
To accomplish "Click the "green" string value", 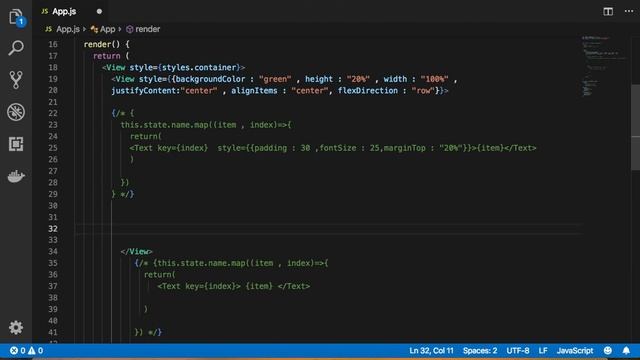I will point(275,79).
